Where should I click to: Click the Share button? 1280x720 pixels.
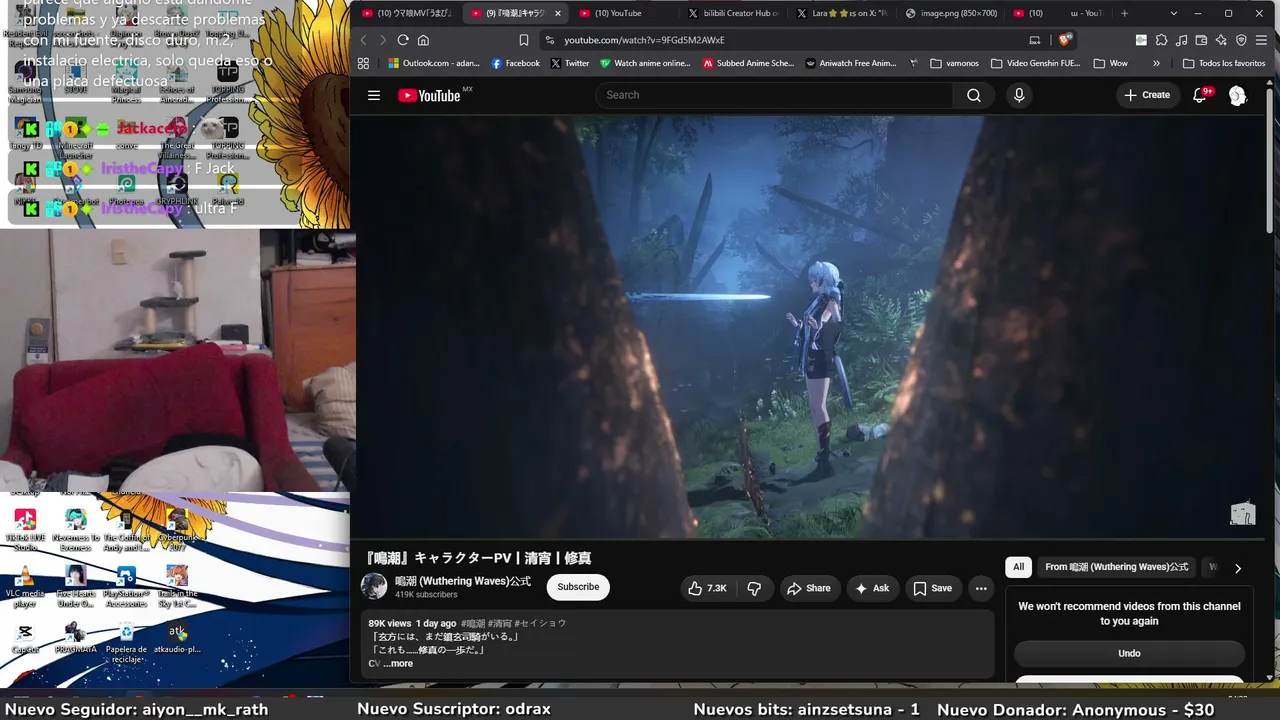tap(810, 588)
